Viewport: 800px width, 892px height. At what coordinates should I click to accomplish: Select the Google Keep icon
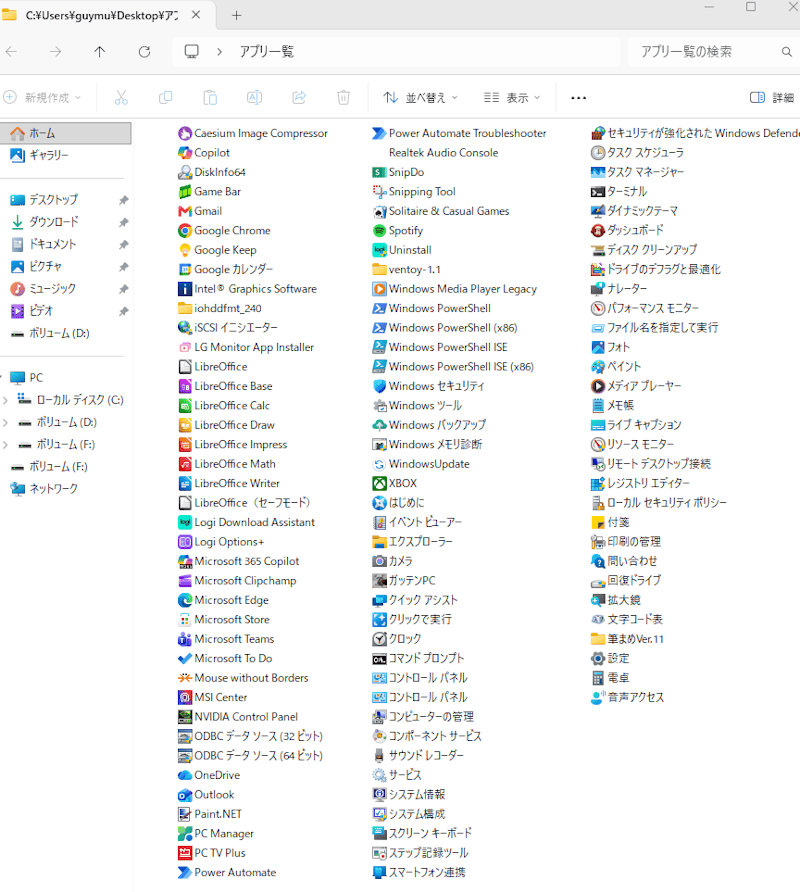tap(184, 250)
